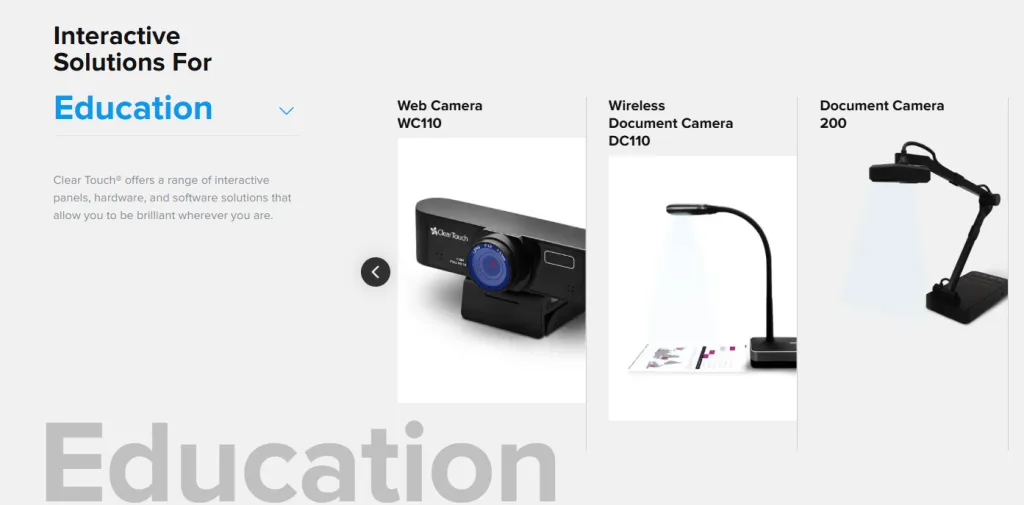Click the Clear Touch offers description paragraph
Screen dimensions: 1024x505
(172, 197)
